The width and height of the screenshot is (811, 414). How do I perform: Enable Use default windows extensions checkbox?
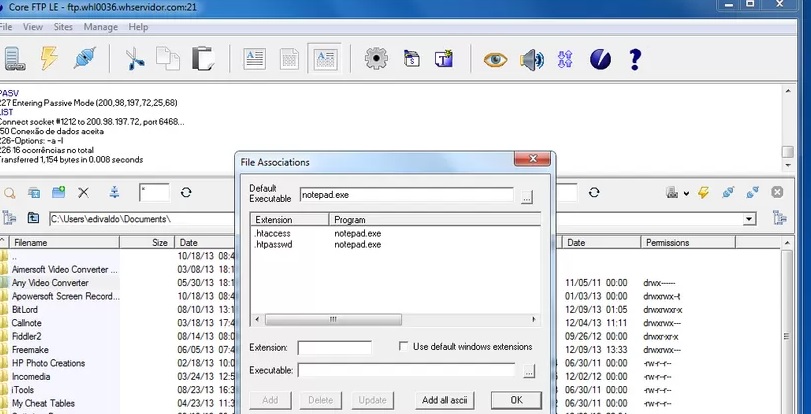pyautogui.click(x=403, y=346)
